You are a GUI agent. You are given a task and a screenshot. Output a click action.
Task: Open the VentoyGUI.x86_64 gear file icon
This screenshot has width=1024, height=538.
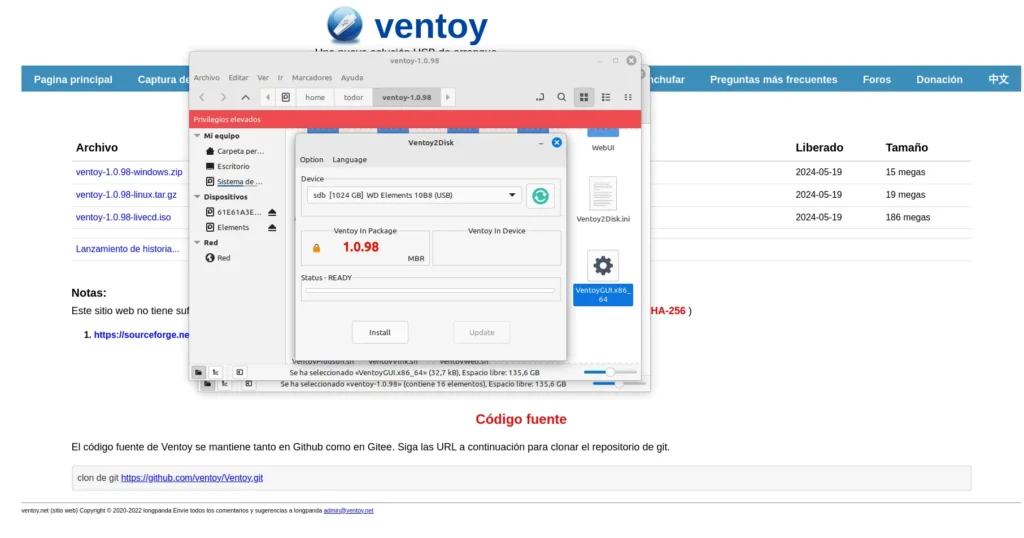(x=603, y=266)
